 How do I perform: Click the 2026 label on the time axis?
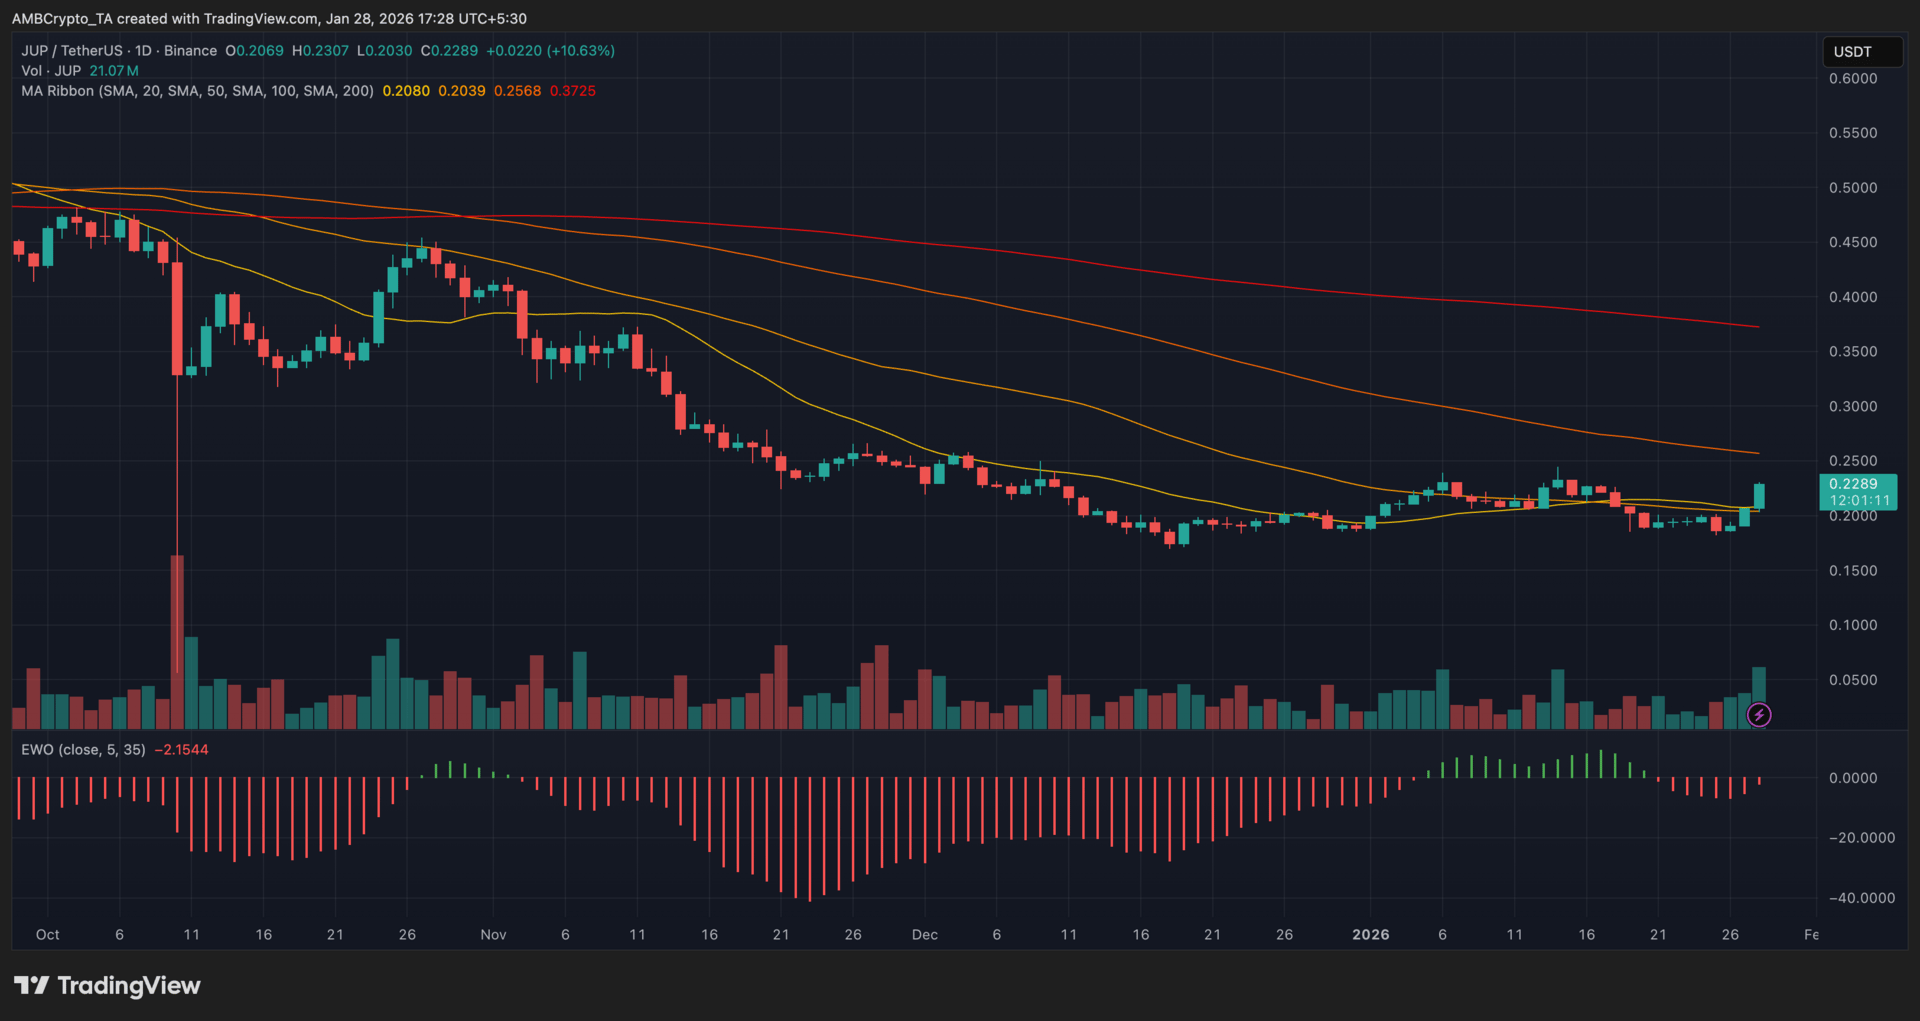pos(1370,935)
